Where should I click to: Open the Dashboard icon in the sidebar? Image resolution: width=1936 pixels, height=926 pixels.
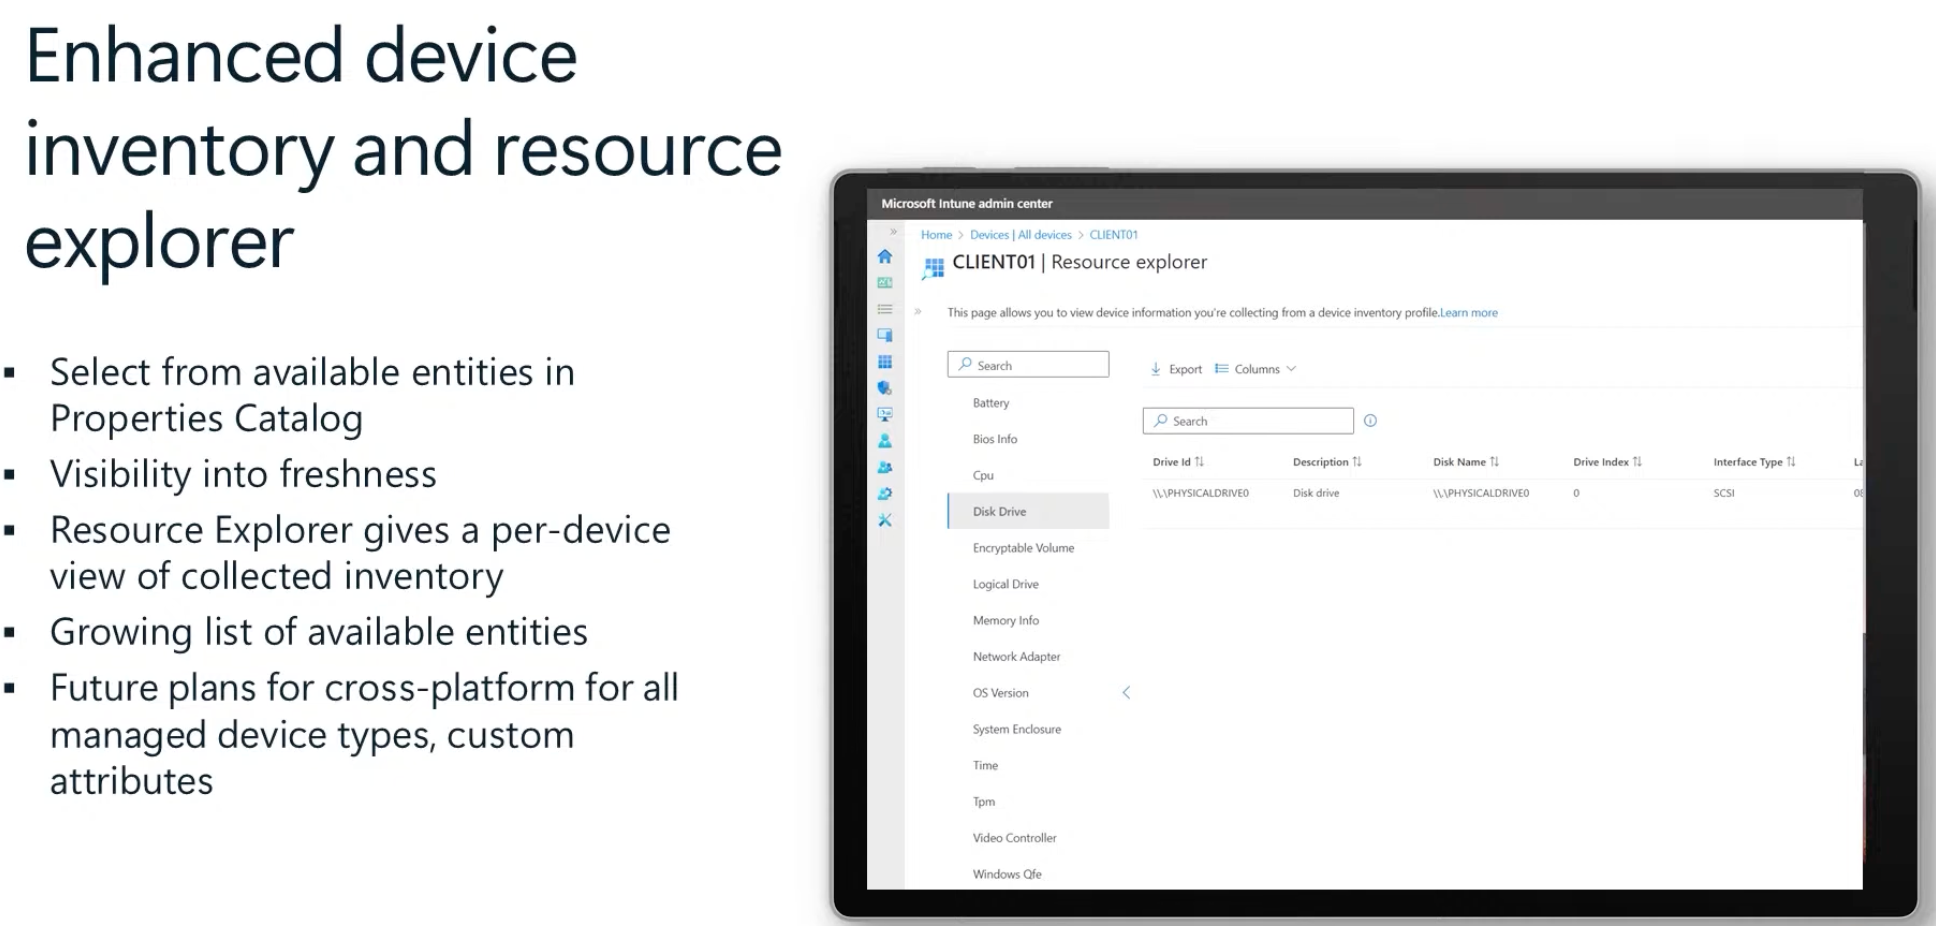[885, 283]
